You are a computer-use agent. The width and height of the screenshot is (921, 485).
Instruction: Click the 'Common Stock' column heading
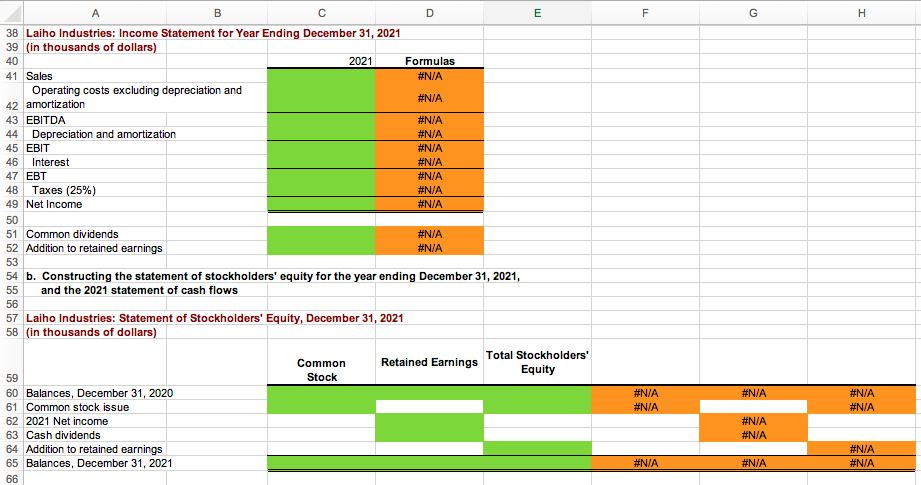pos(321,370)
